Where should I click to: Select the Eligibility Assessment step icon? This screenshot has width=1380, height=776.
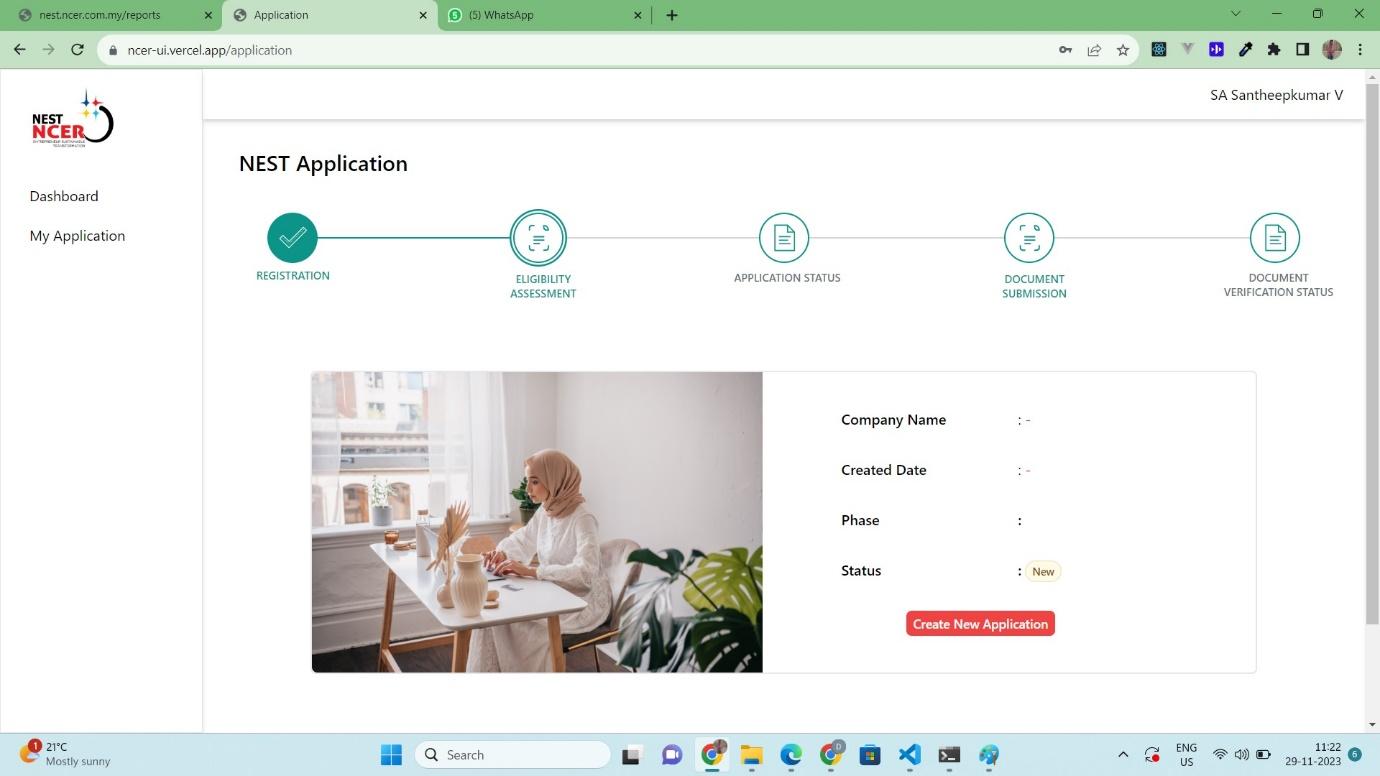538,238
